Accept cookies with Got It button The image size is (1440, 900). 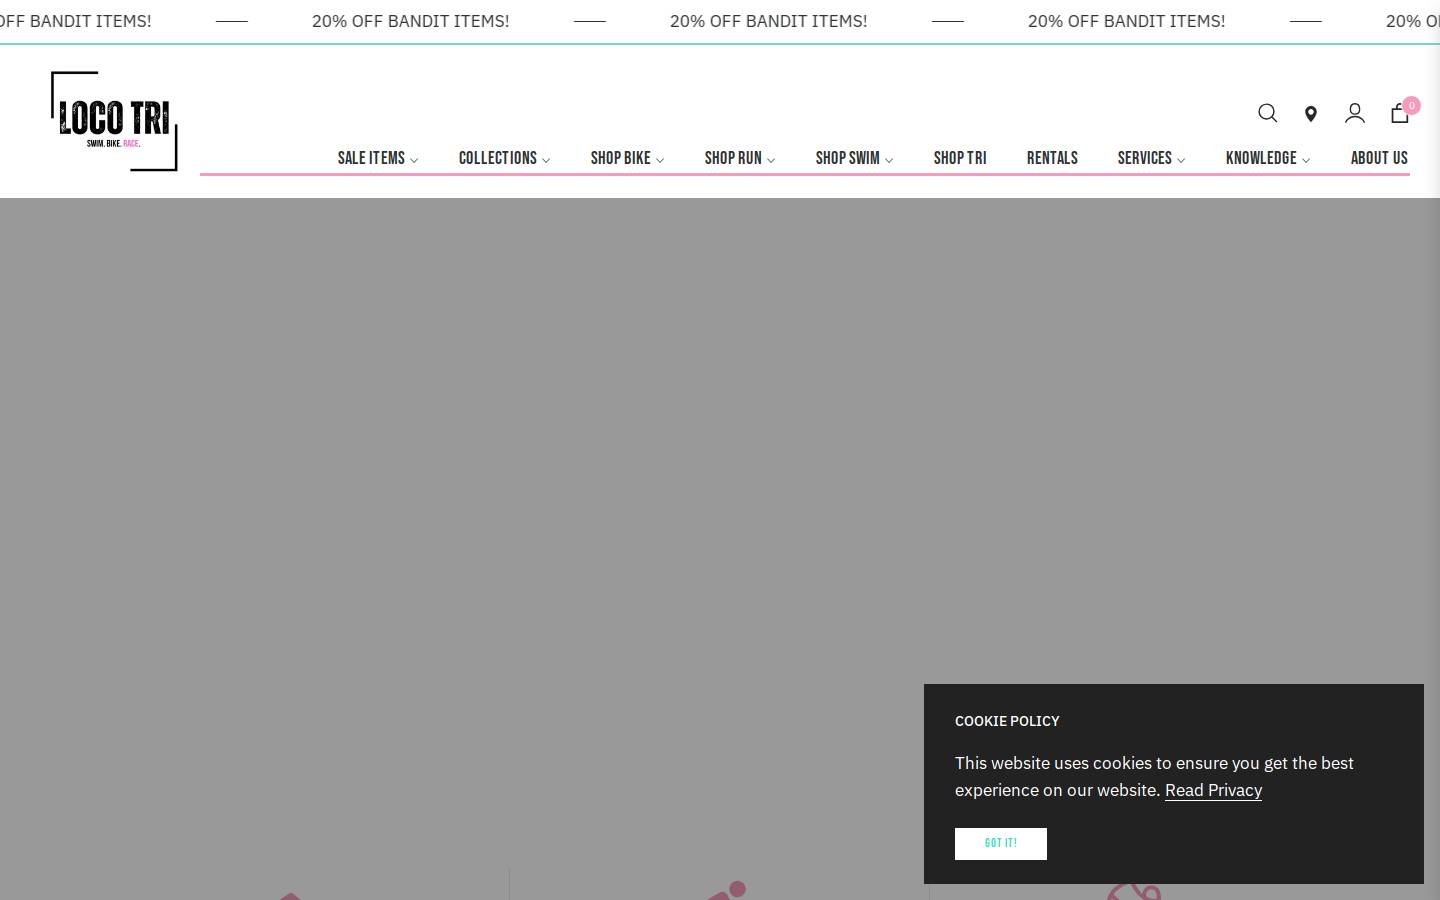coord(1001,844)
